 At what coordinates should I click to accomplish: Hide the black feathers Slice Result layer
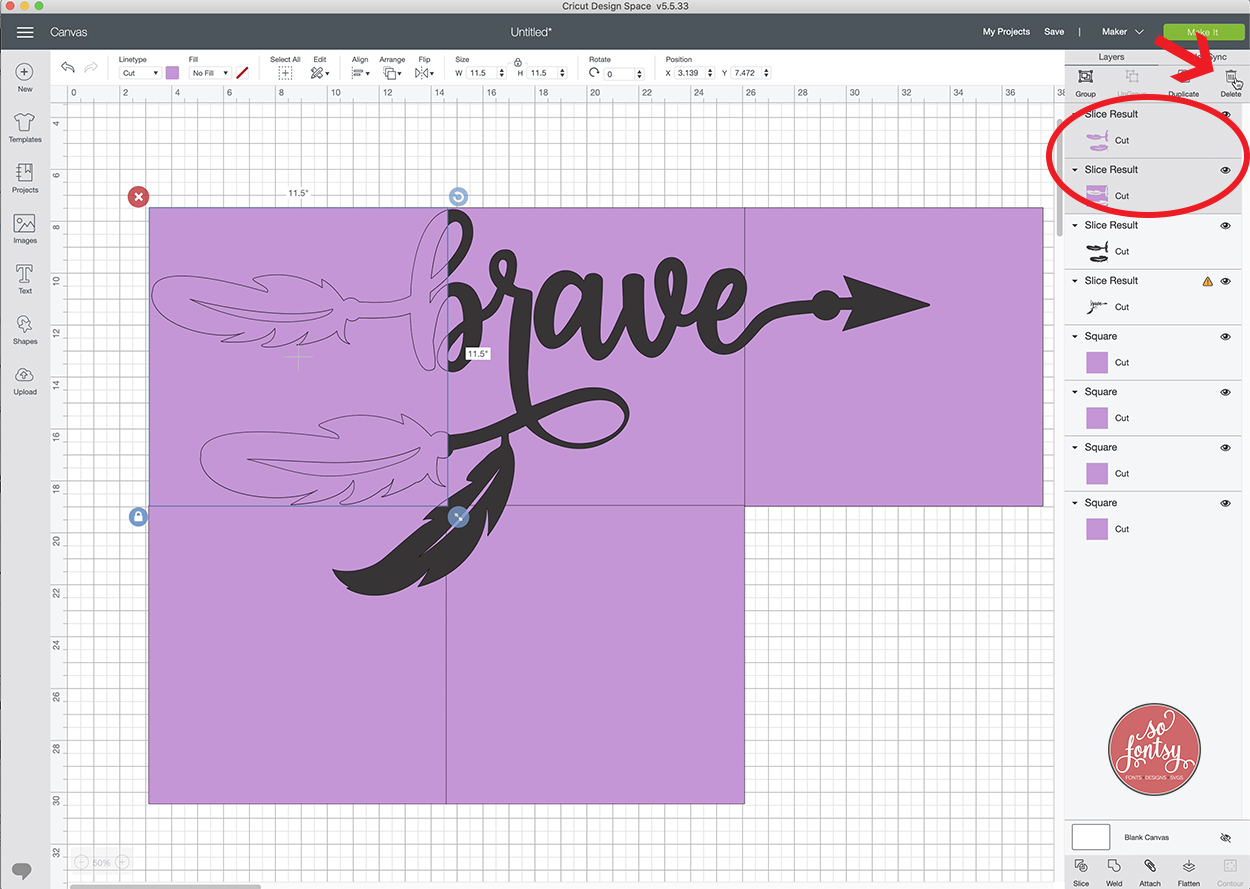[1225, 226]
